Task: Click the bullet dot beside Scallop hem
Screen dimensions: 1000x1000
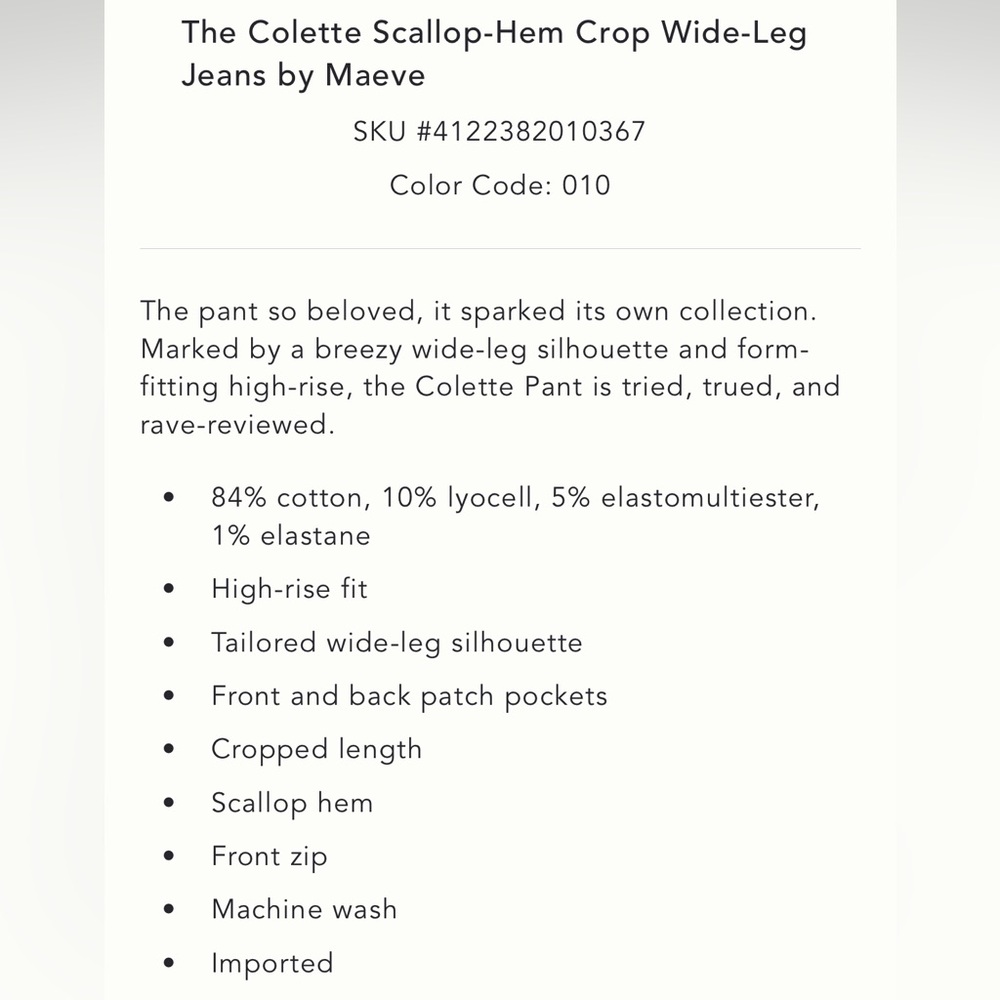Action: 169,803
